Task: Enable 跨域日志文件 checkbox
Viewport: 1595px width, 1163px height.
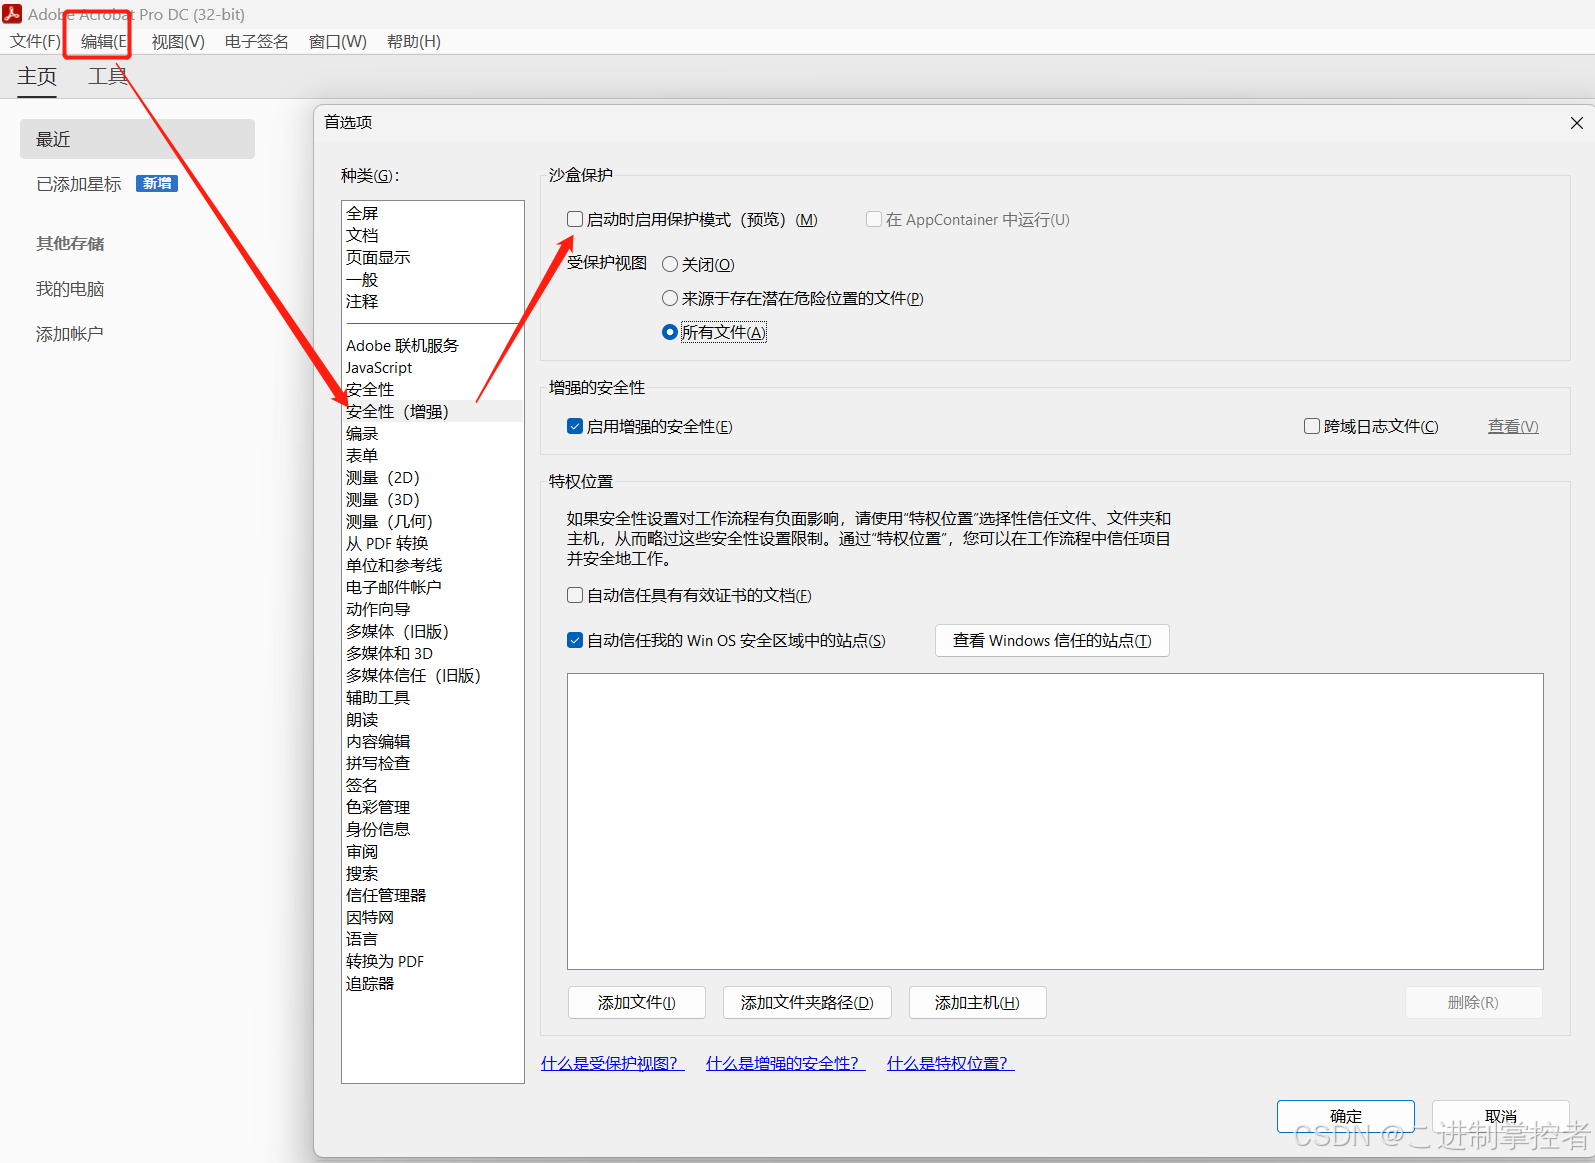Action: click(x=1312, y=426)
